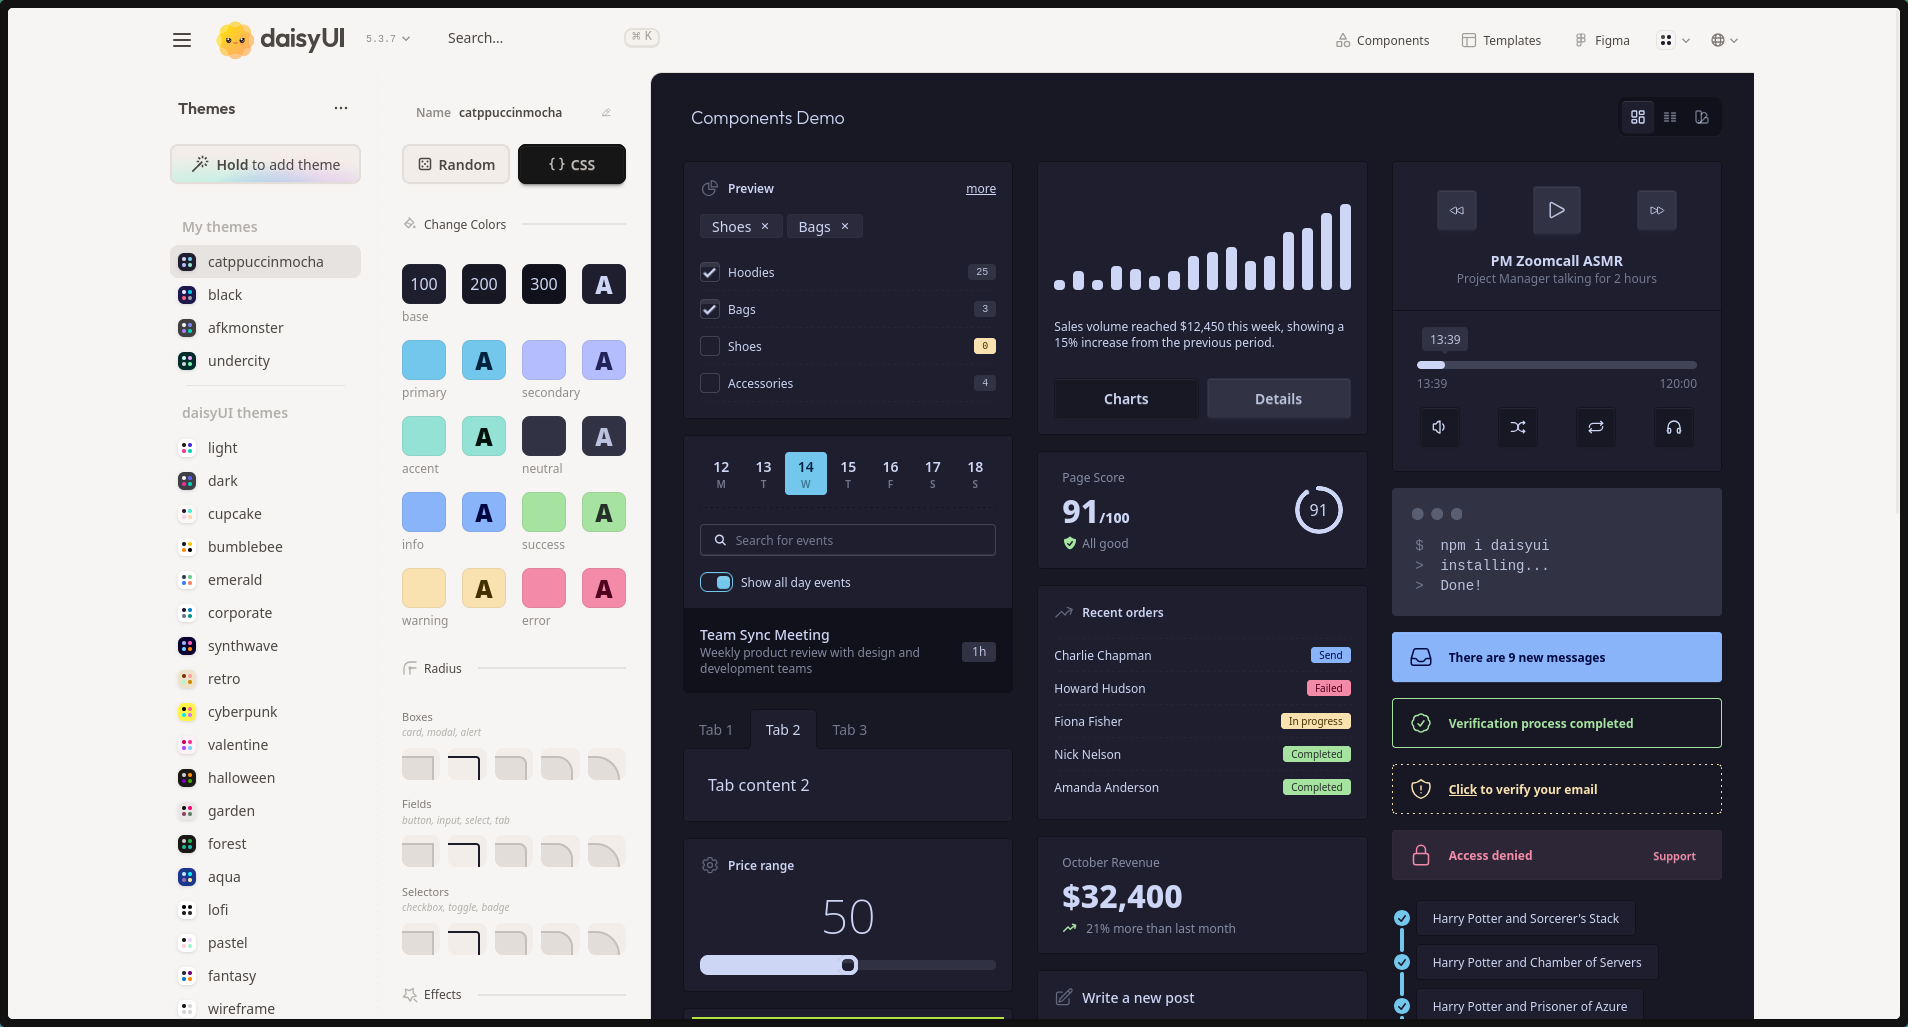This screenshot has width=1908, height=1027.
Task: Toggle repeat mode in the audio player
Action: [x=1595, y=427]
